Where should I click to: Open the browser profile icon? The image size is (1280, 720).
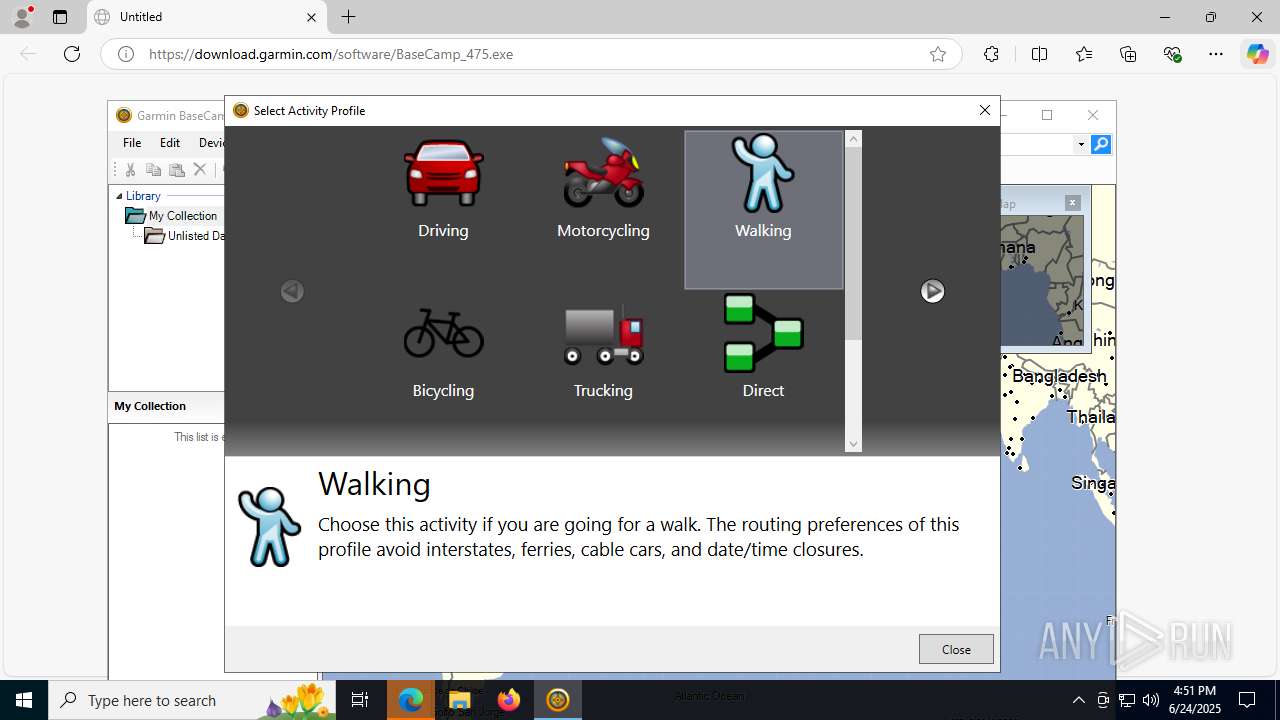point(22,17)
